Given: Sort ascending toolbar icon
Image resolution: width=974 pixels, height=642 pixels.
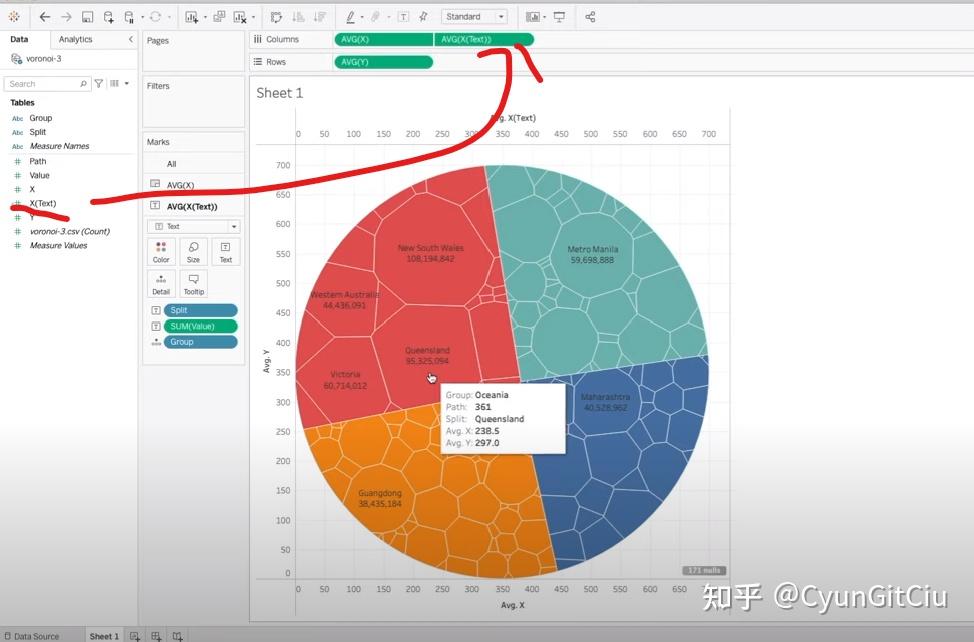Looking at the screenshot, I should click(298, 17).
